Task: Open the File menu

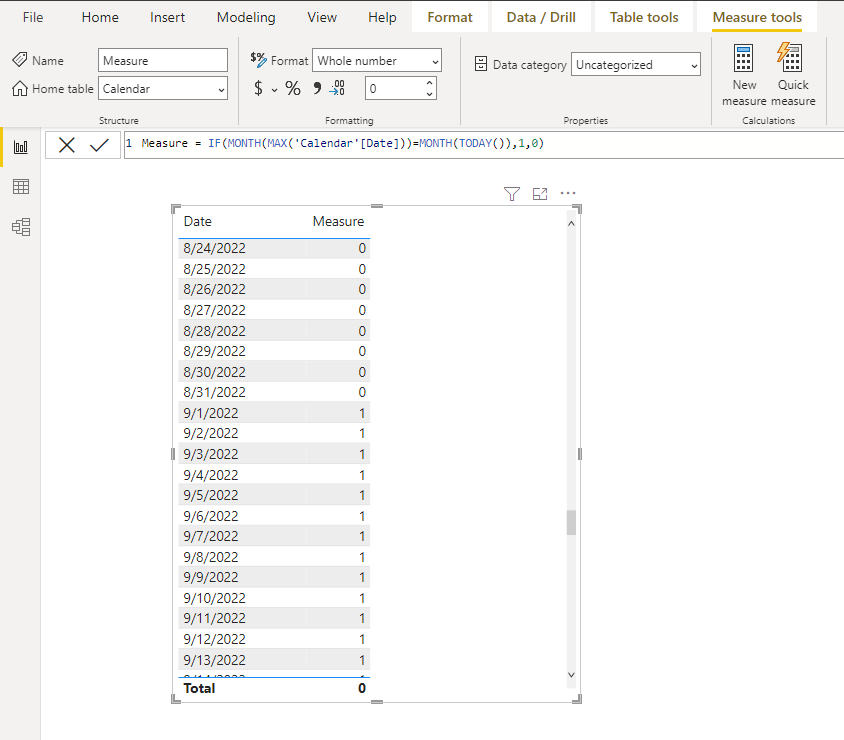Action: pos(33,17)
